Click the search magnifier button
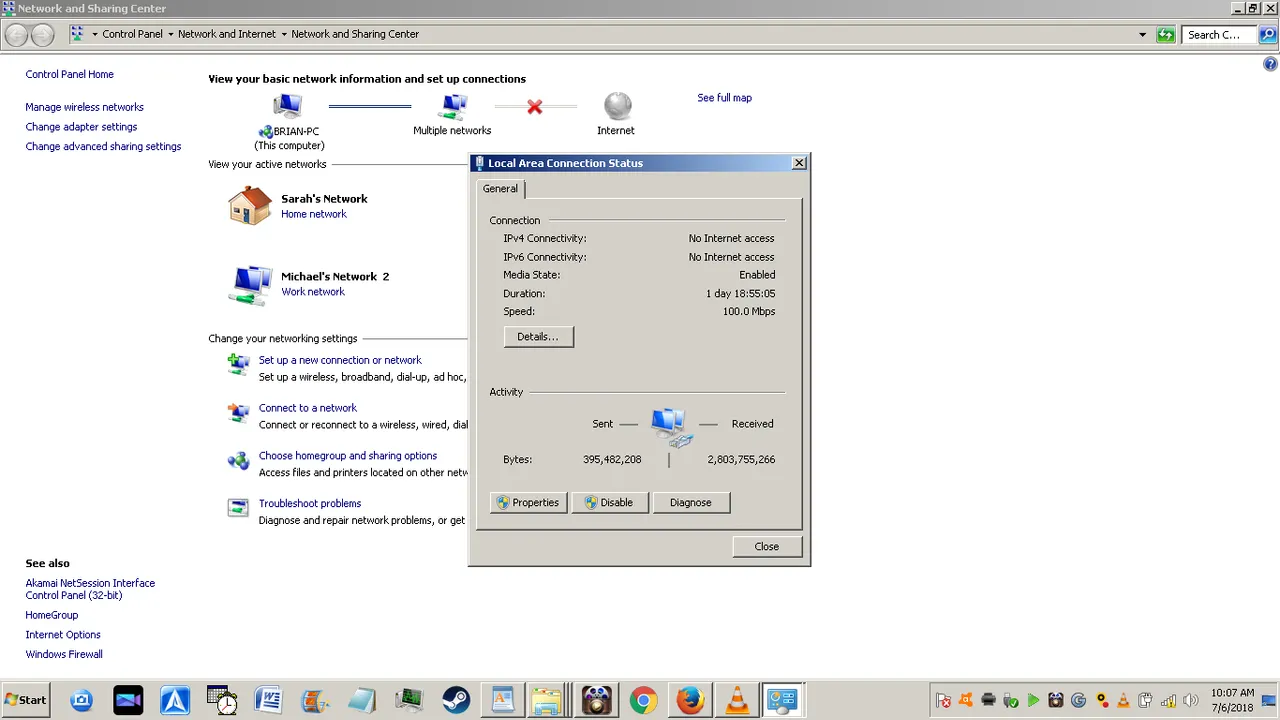This screenshot has width=1280, height=720. (x=1267, y=34)
